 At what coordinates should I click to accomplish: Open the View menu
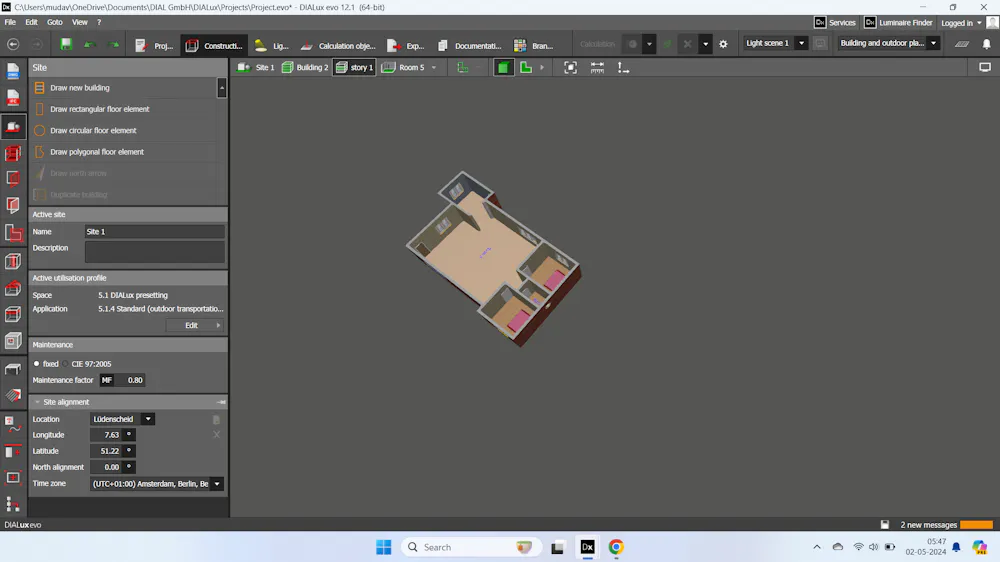click(x=80, y=22)
